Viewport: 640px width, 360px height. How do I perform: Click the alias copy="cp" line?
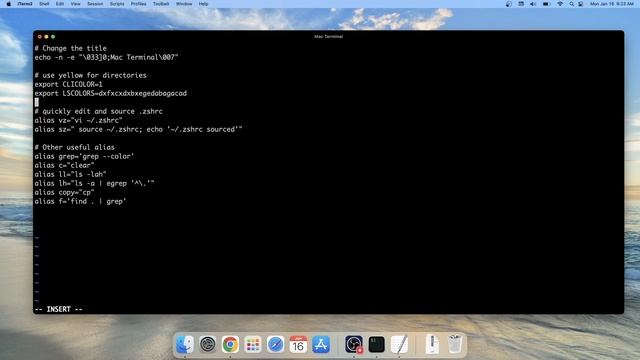tap(64, 192)
